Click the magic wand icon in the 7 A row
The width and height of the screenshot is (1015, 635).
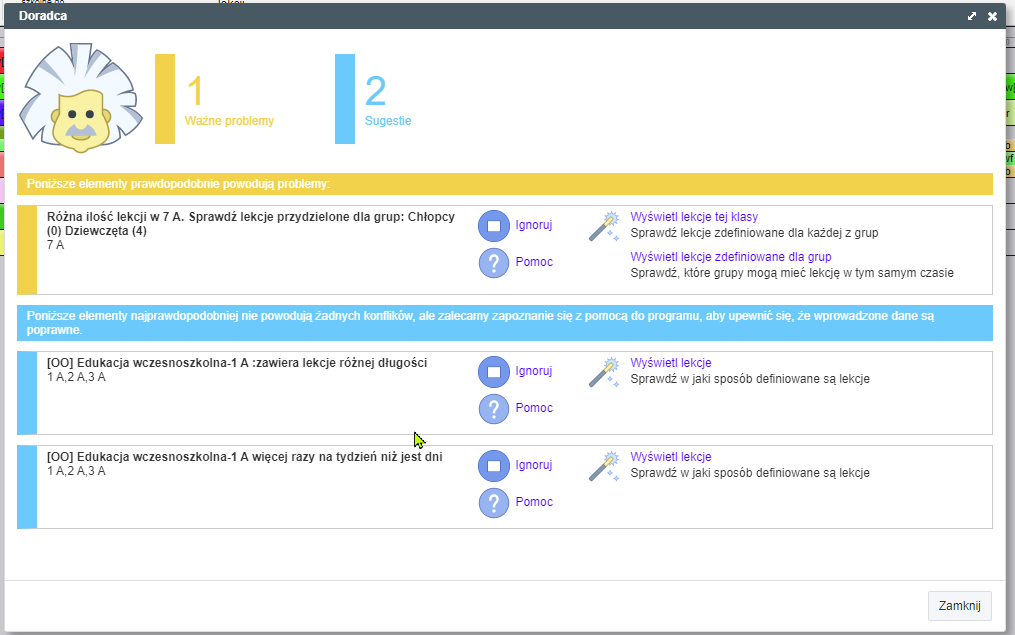(603, 226)
